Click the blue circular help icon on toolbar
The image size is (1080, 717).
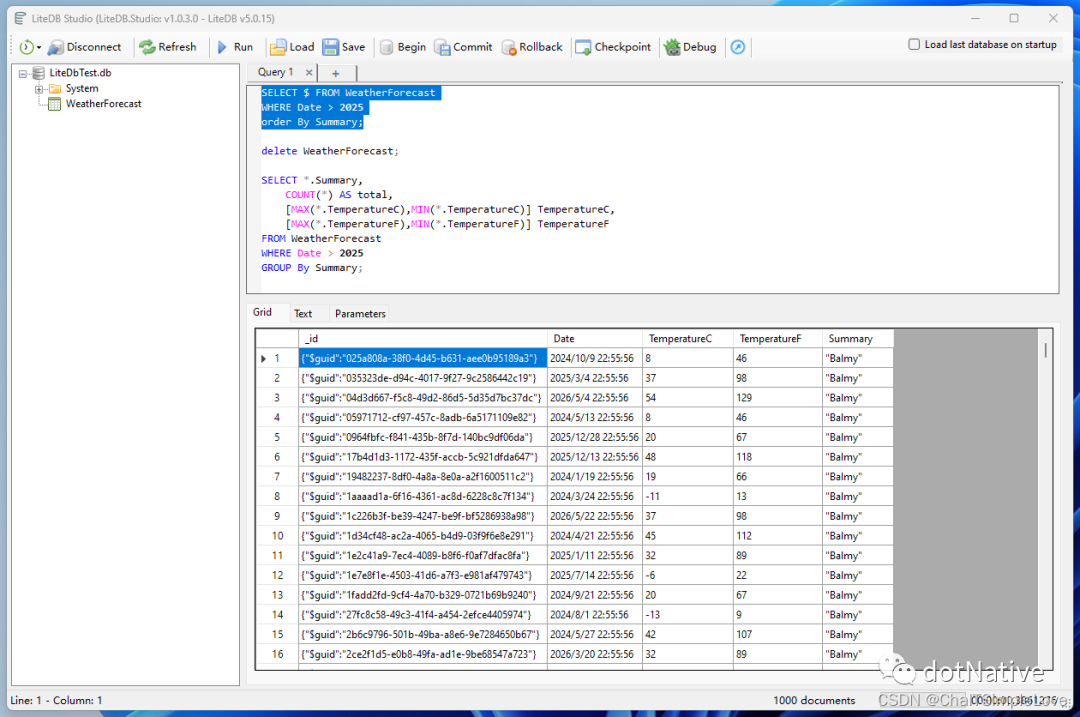pyautogui.click(x=737, y=46)
